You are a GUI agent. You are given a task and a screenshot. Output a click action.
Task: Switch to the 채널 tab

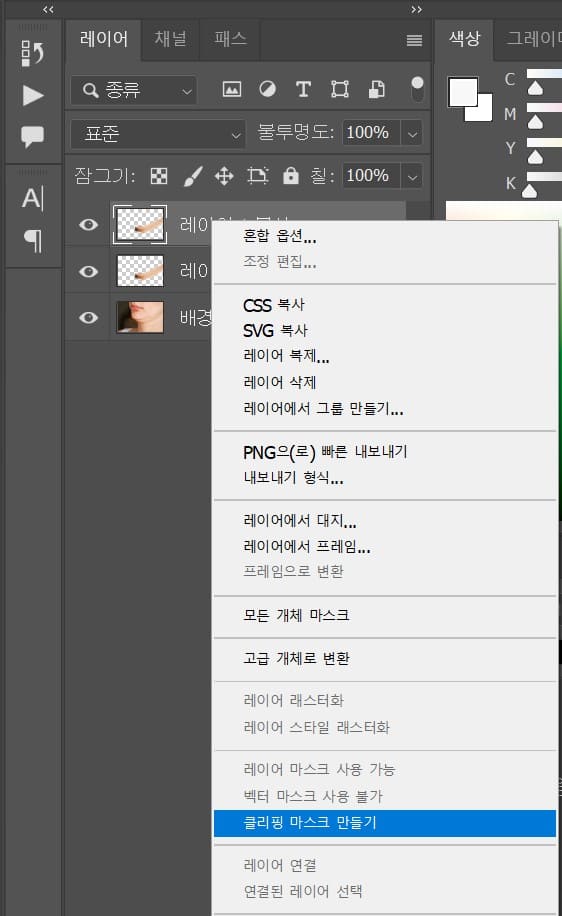(x=171, y=39)
